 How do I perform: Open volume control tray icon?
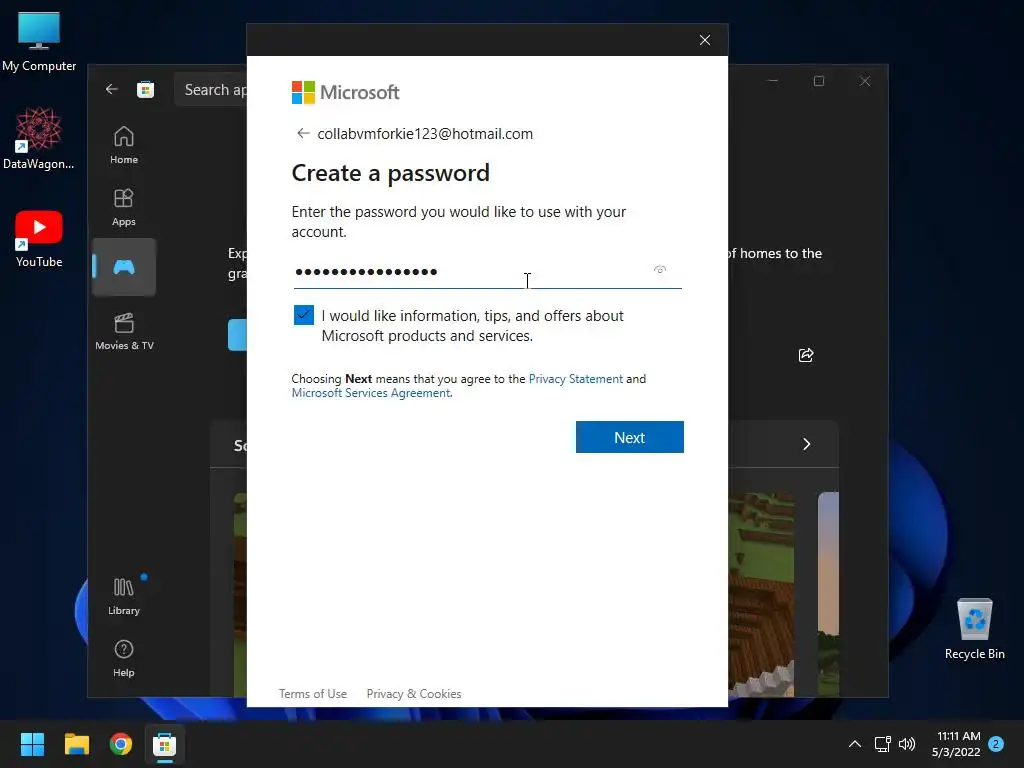click(x=907, y=744)
